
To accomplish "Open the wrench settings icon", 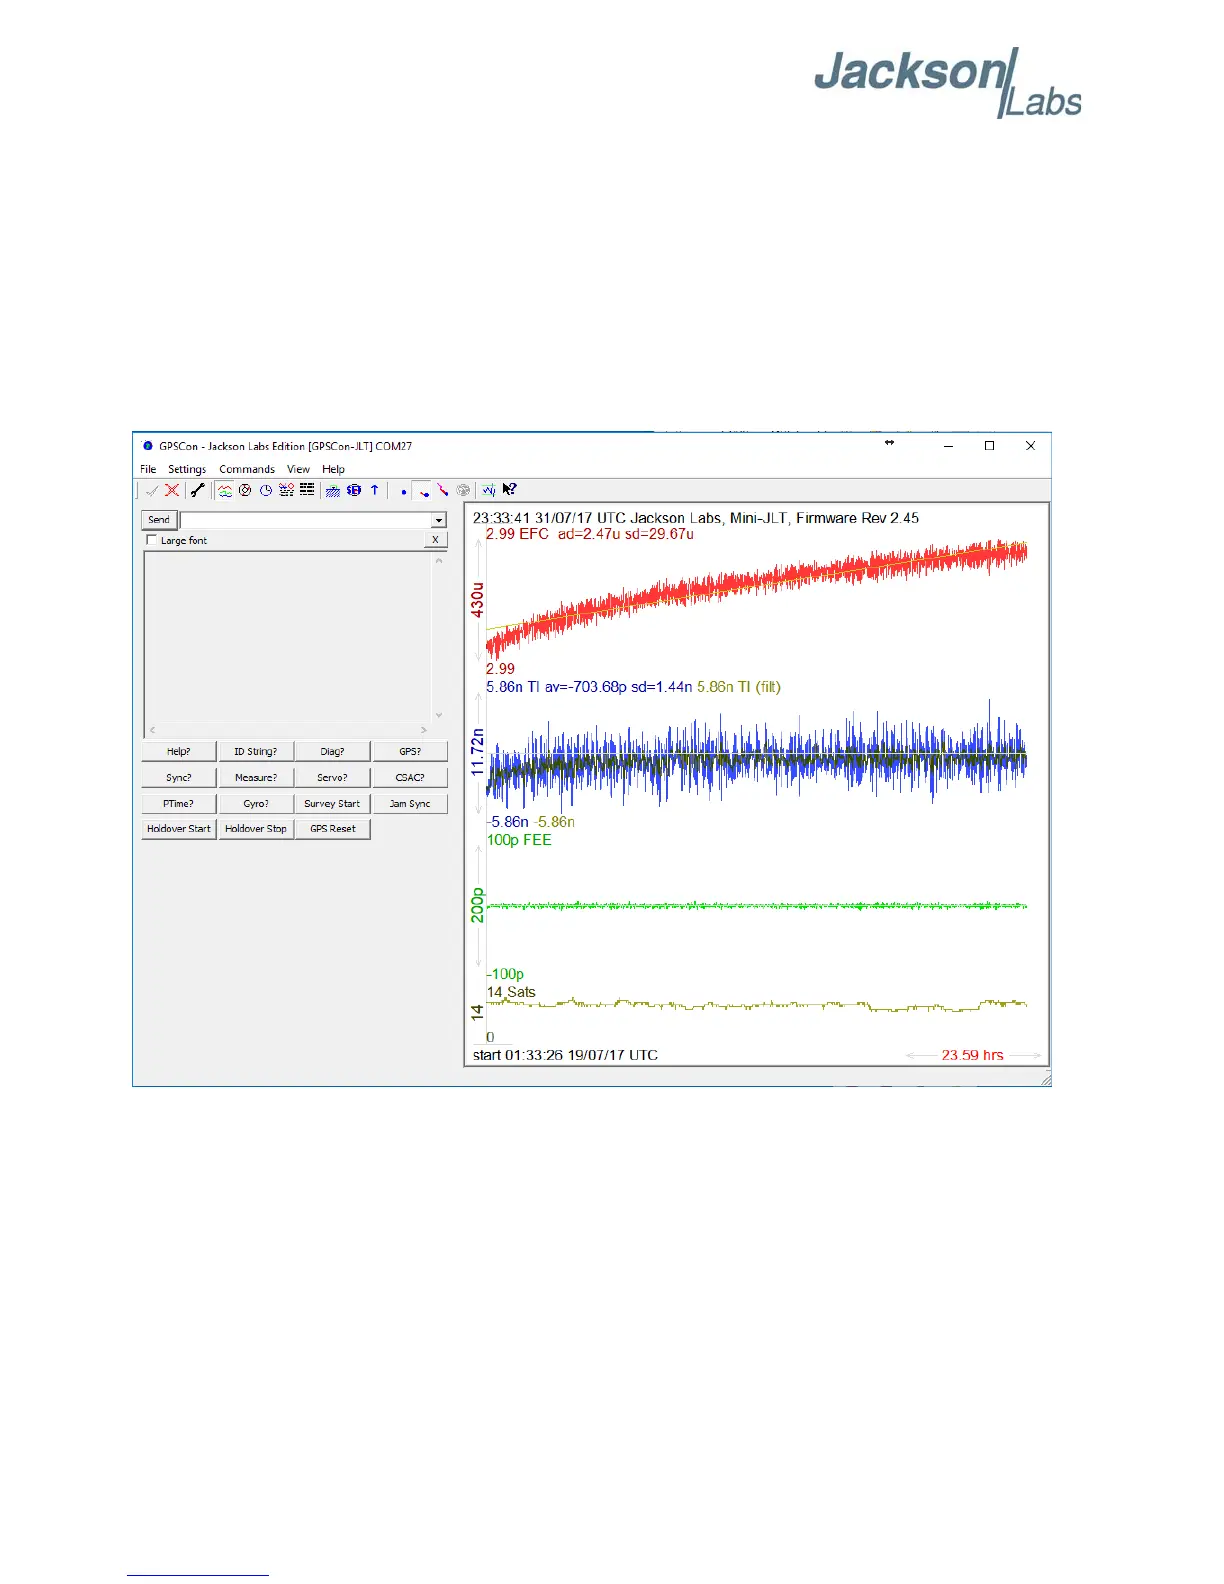I will coord(198,490).
